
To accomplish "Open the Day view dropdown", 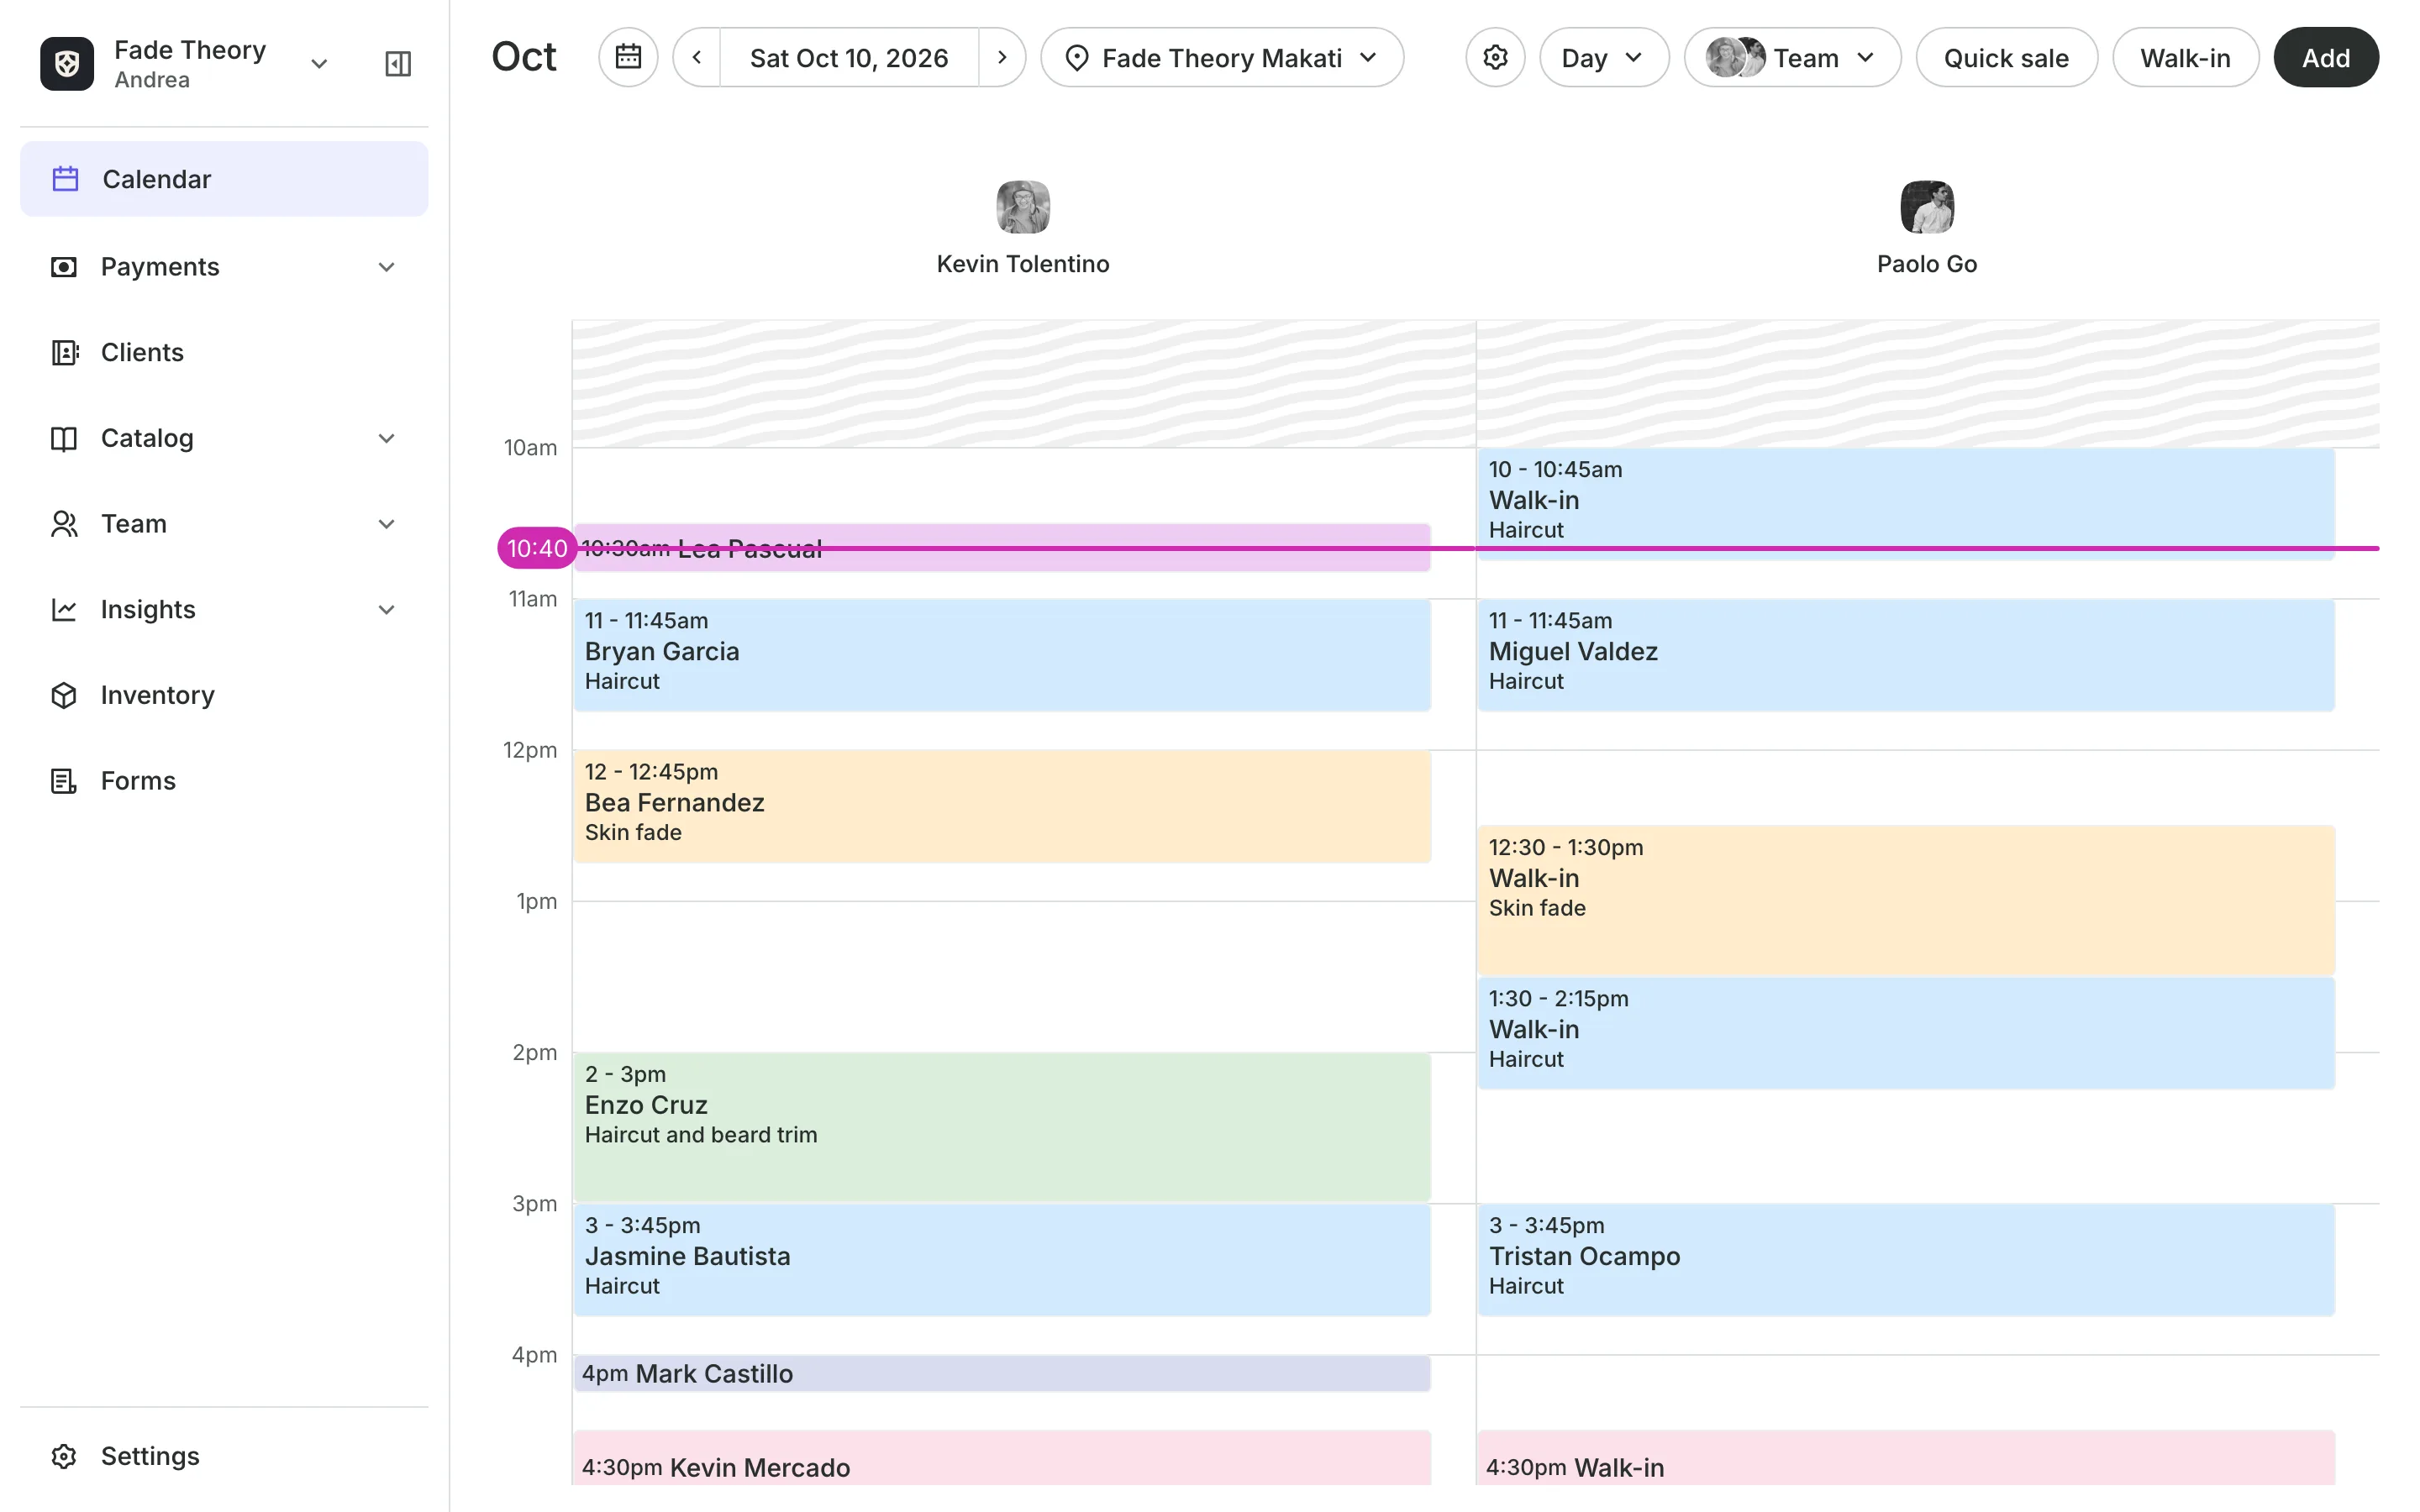I will click(1604, 57).
